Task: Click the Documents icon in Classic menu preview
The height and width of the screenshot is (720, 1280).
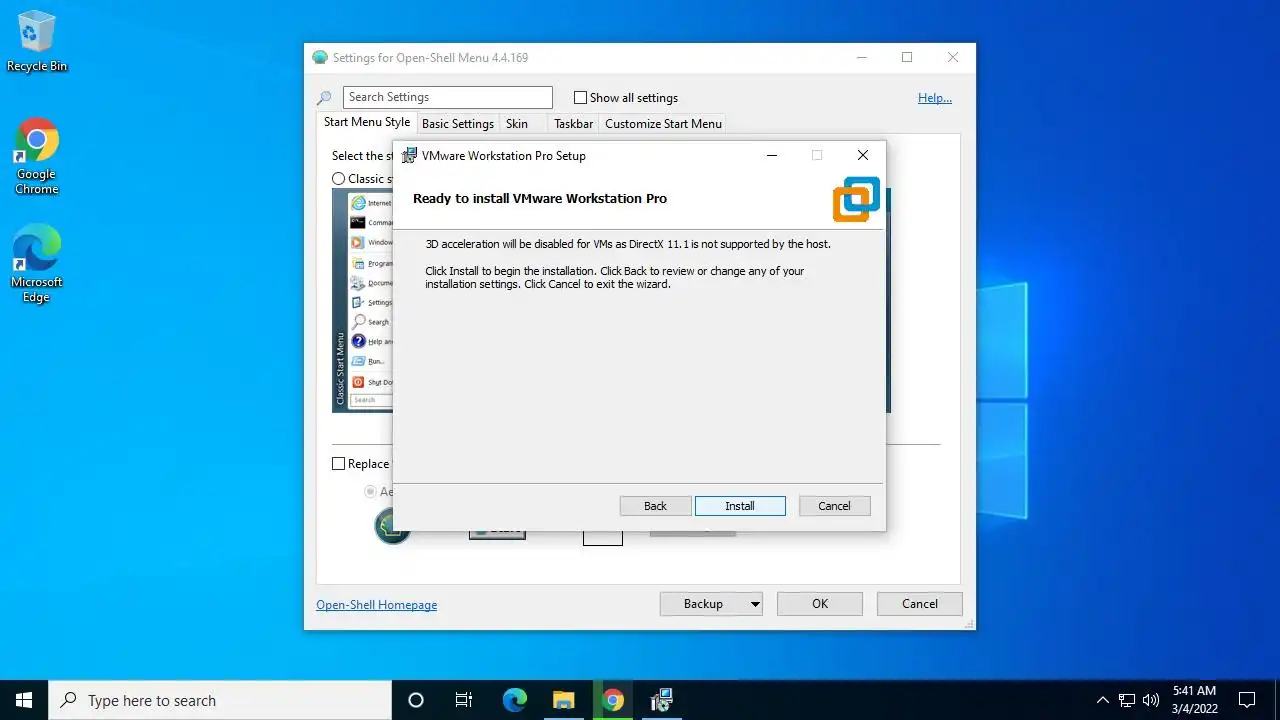Action: click(x=358, y=283)
